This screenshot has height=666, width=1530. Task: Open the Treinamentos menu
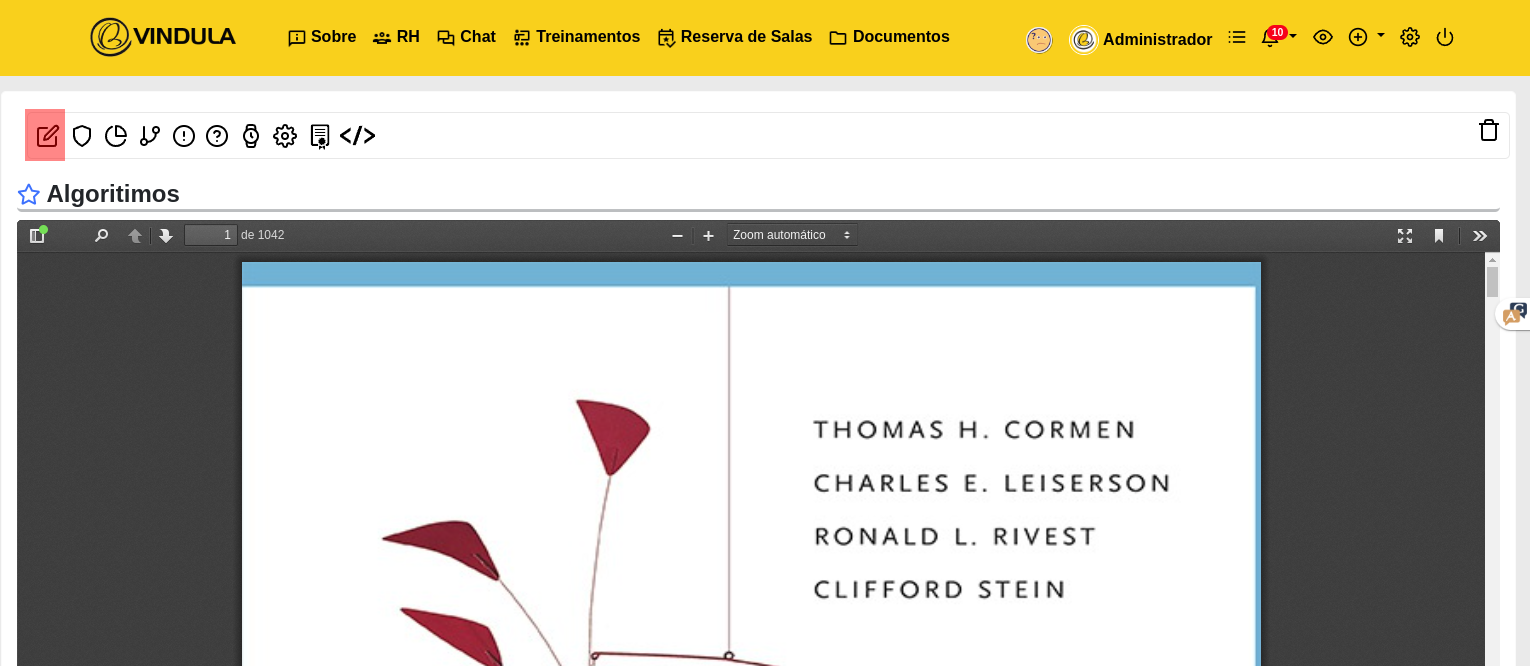click(x=577, y=37)
